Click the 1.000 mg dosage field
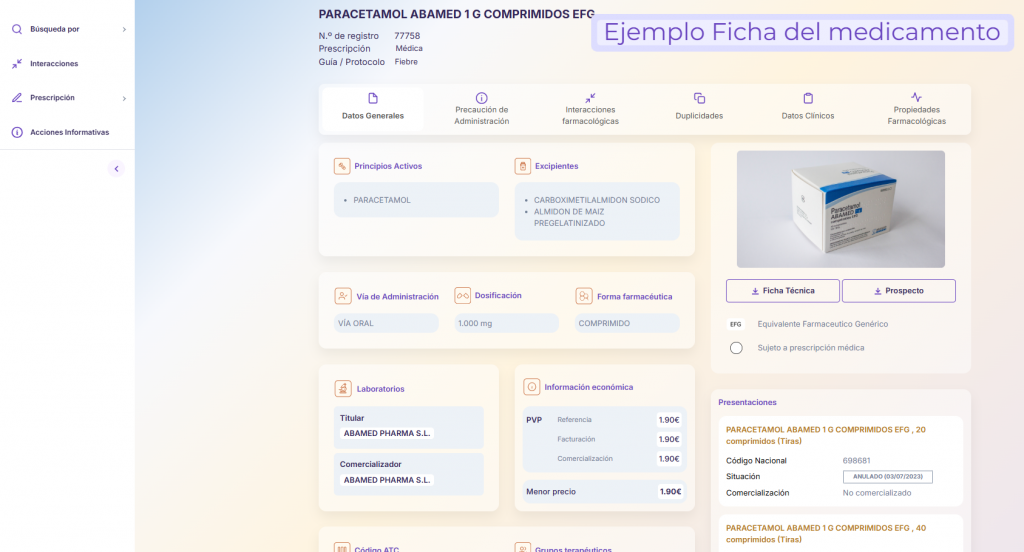 point(506,323)
